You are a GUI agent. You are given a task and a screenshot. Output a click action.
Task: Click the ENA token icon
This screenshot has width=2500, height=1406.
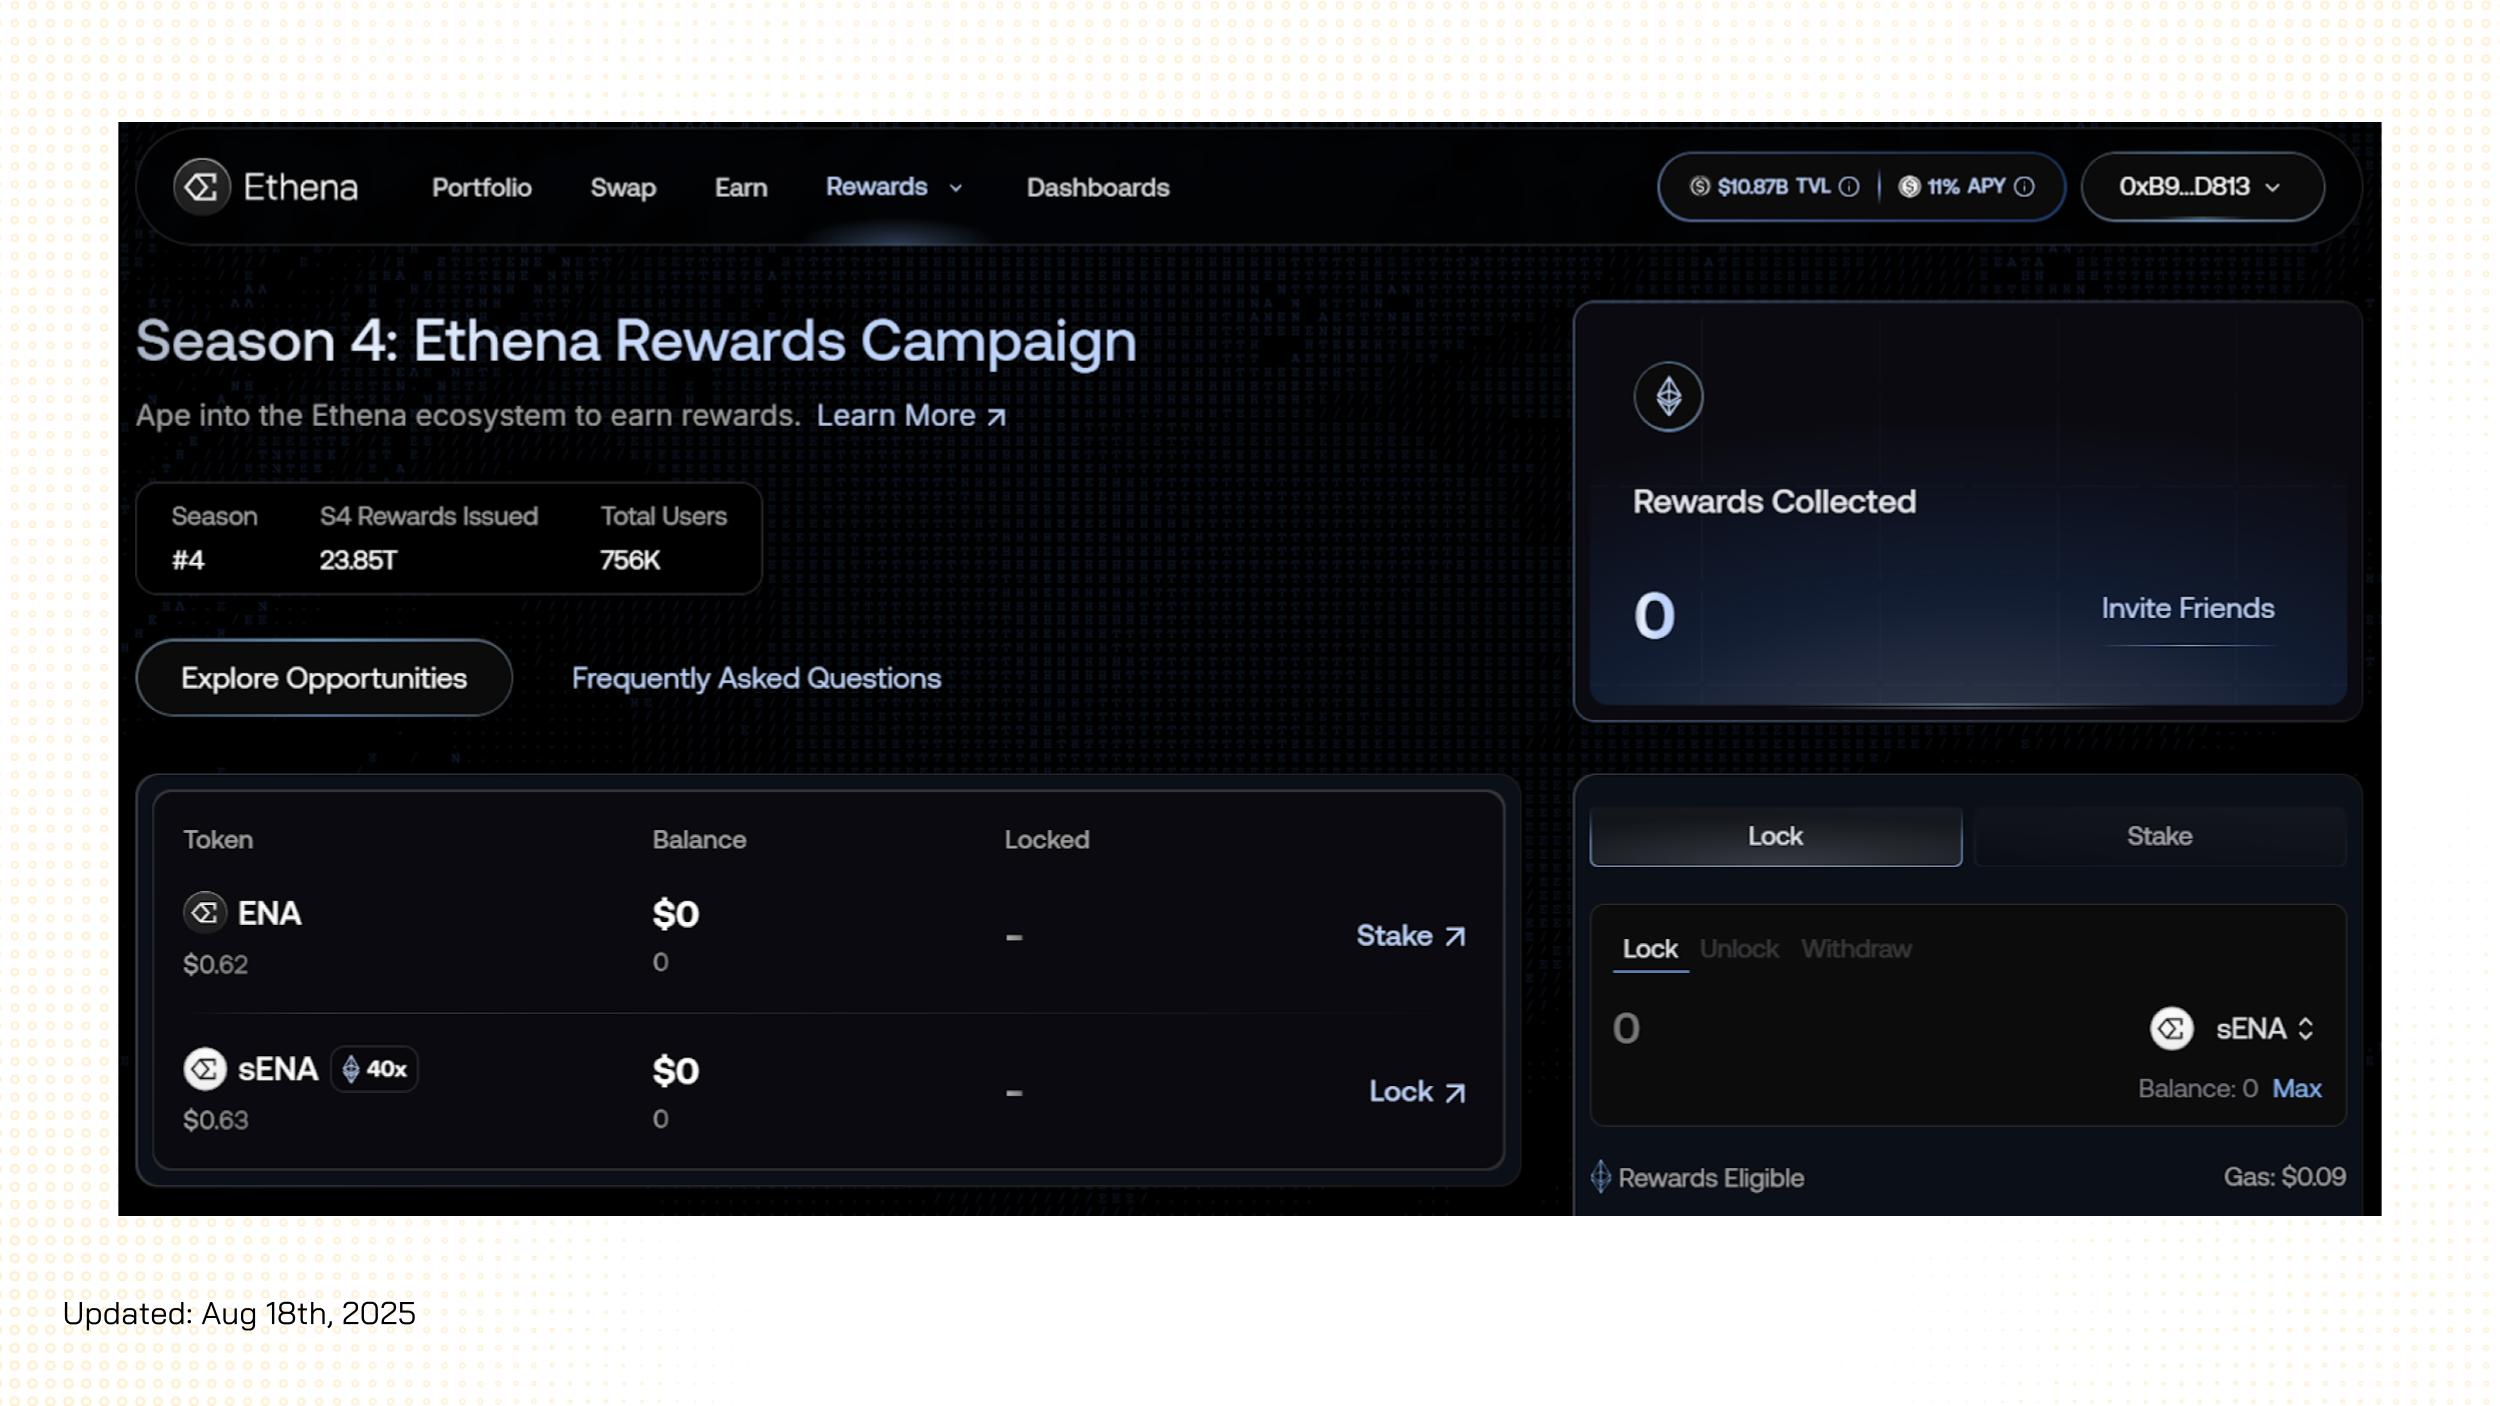(x=205, y=912)
